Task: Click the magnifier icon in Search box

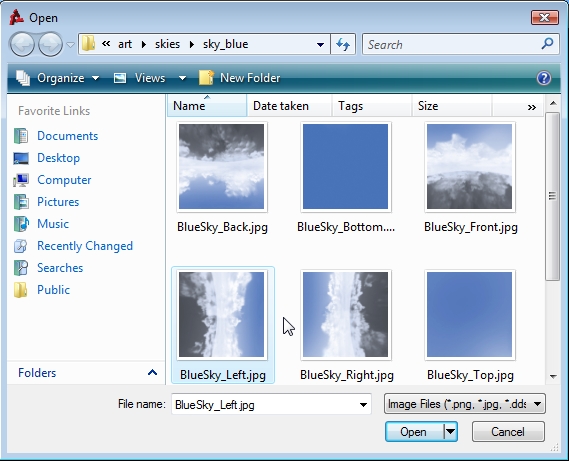Action: pyautogui.click(x=547, y=44)
